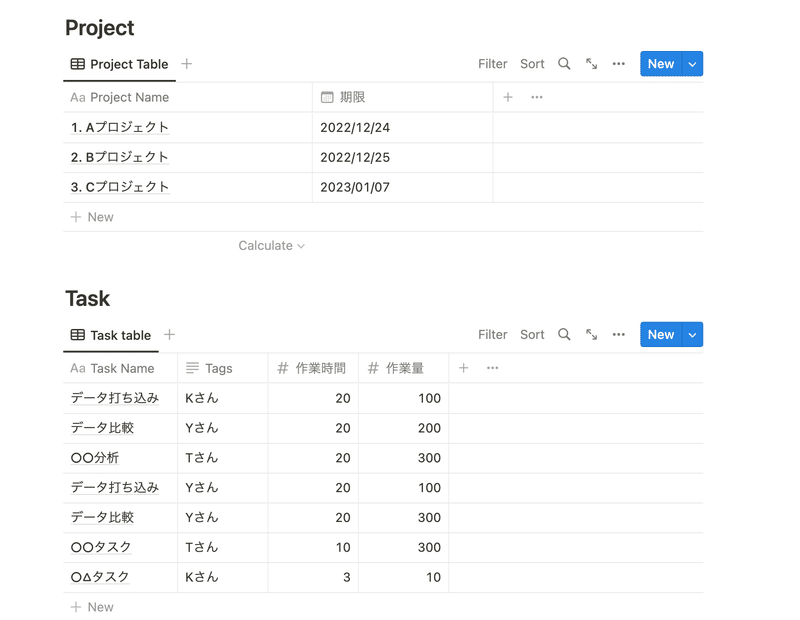800x620 pixels.
Task: Select the Task table view tab
Action: coord(111,335)
